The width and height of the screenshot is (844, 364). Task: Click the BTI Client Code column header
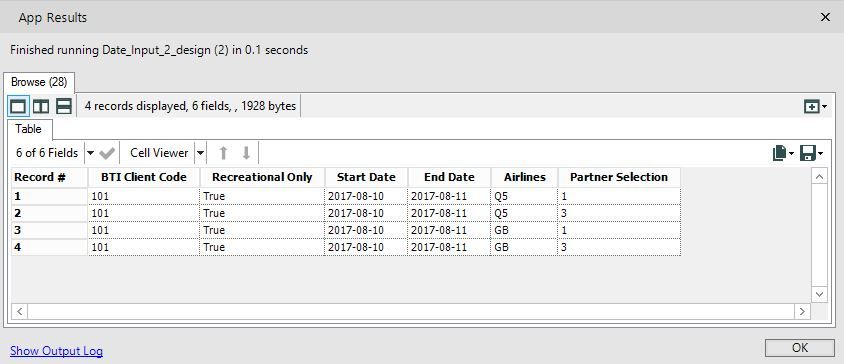[x=144, y=177]
